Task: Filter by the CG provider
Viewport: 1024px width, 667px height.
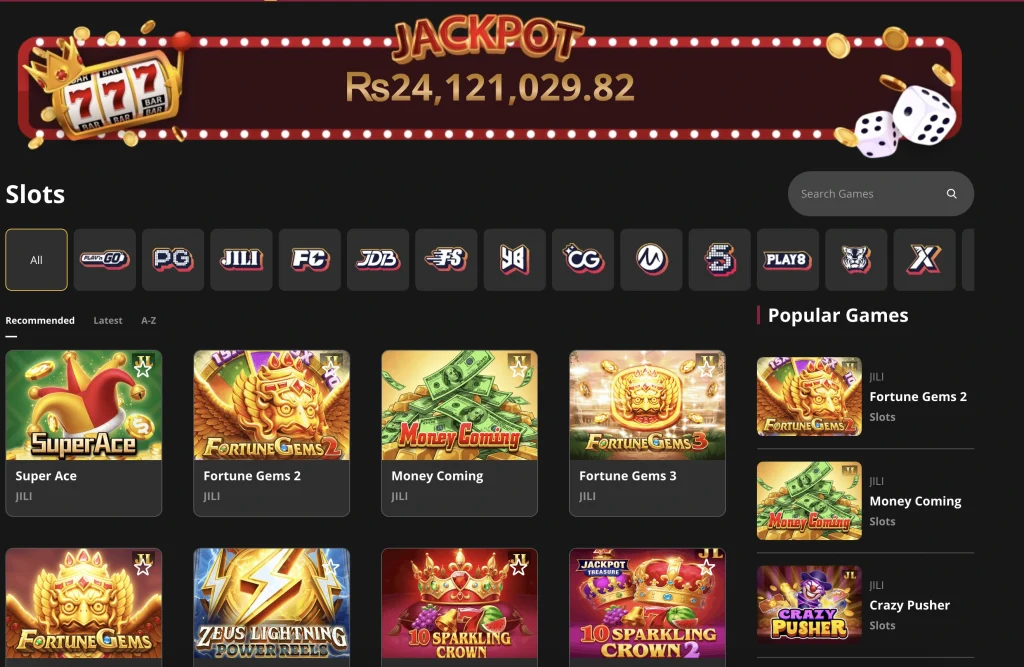Action: pyautogui.click(x=583, y=259)
